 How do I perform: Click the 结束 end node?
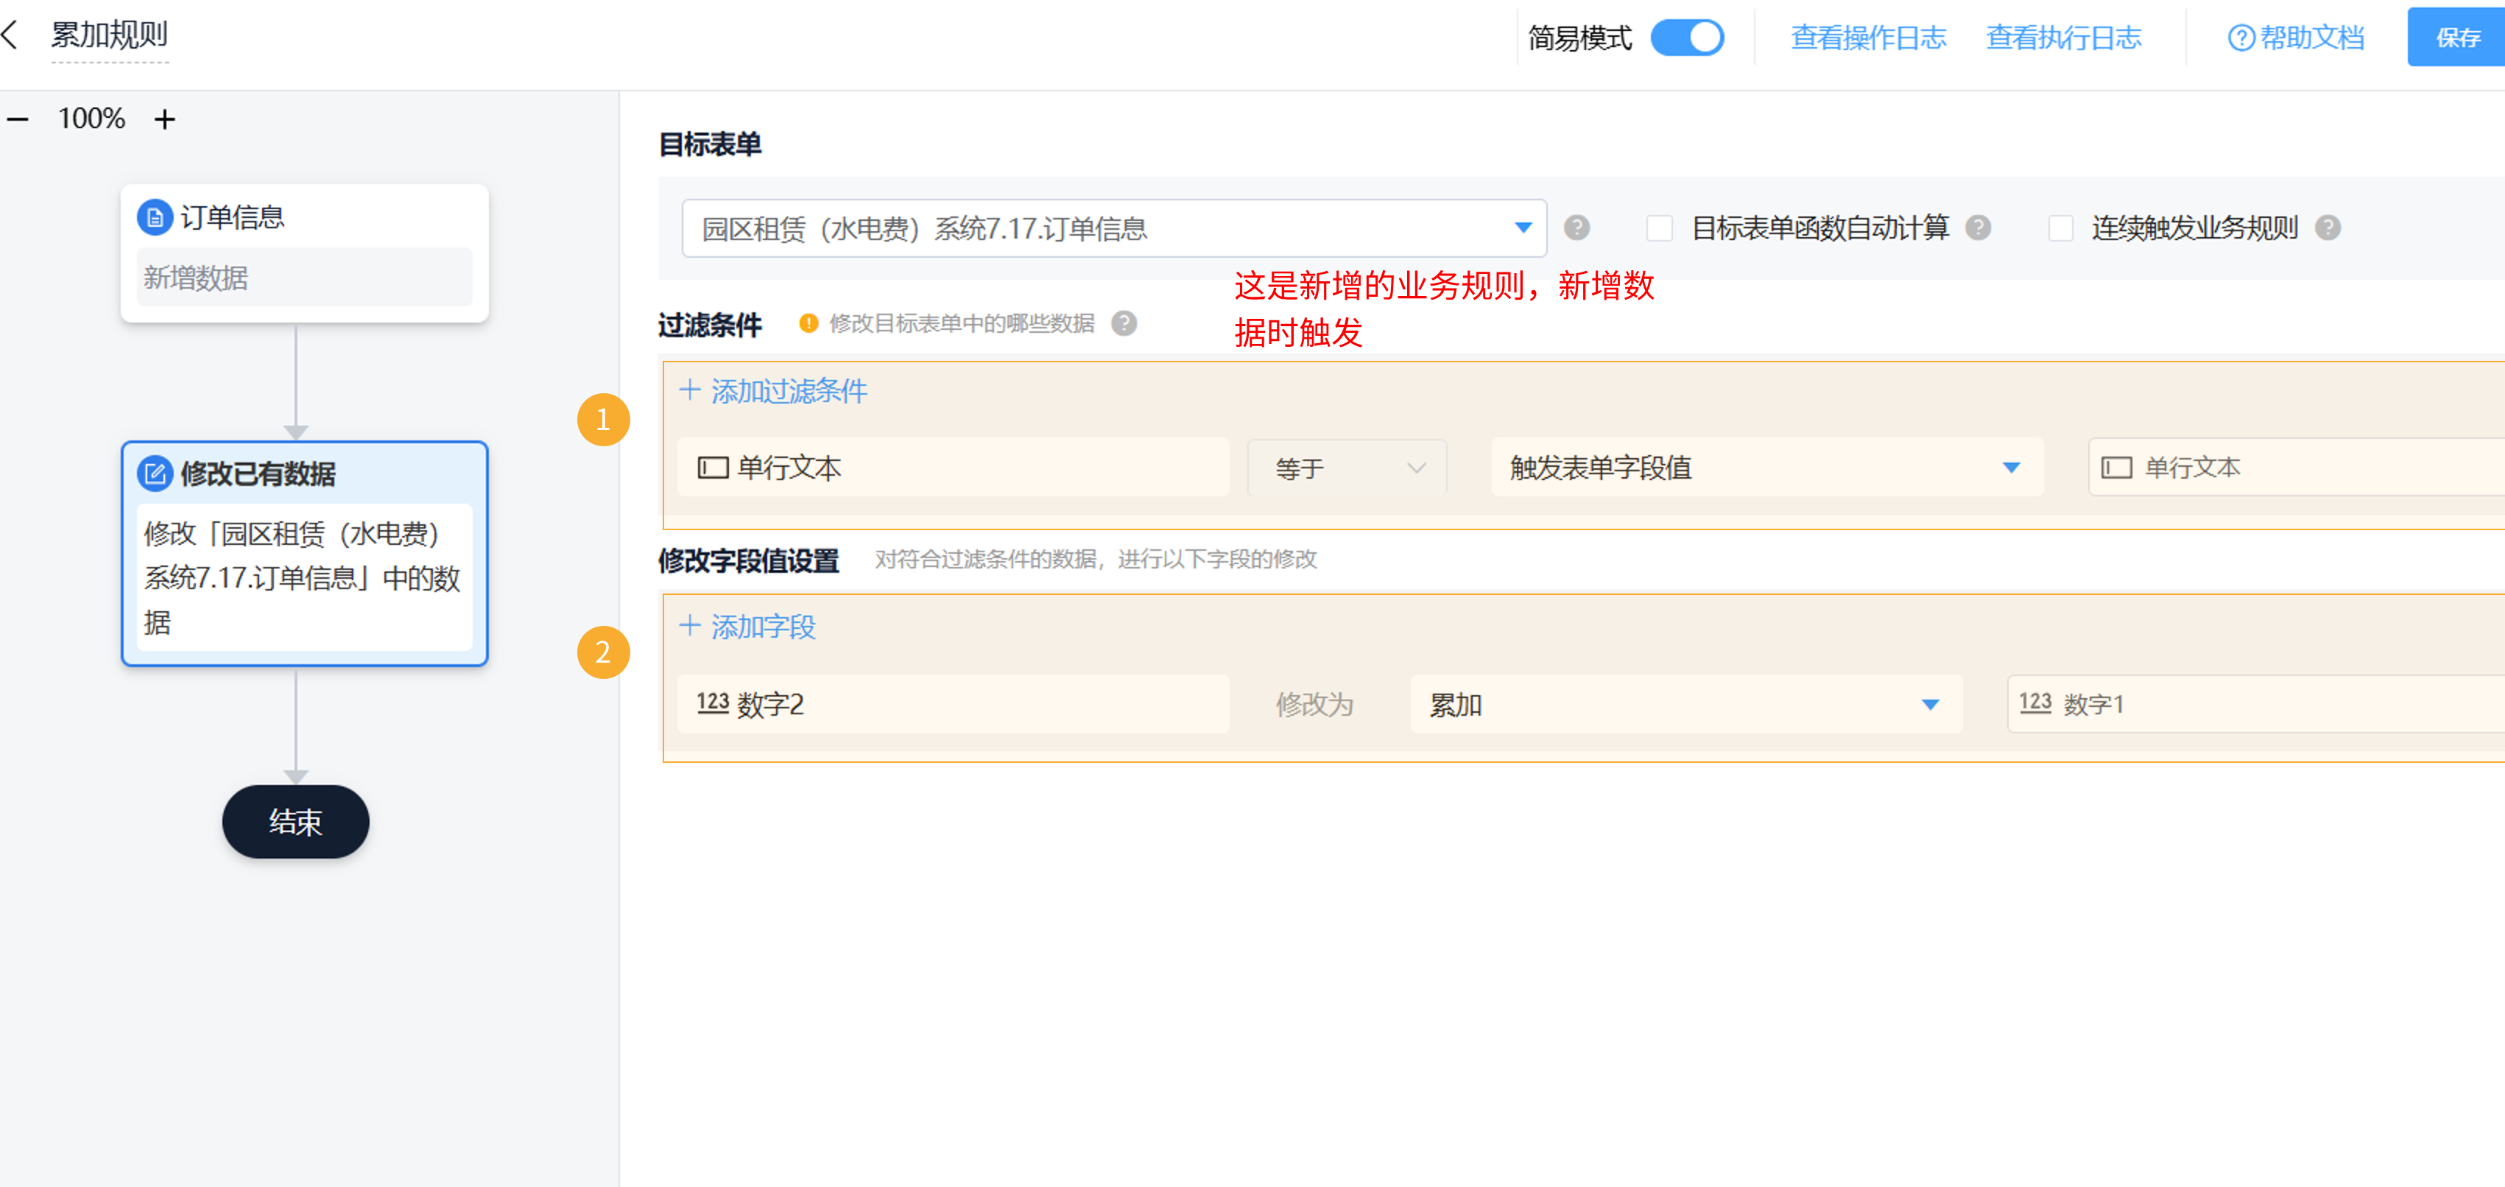tap(296, 821)
